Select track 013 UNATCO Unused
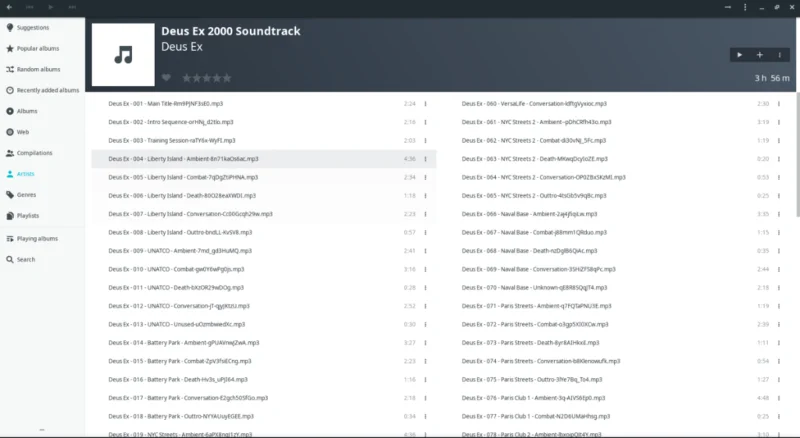The height and width of the screenshot is (438, 800). point(264,324)
